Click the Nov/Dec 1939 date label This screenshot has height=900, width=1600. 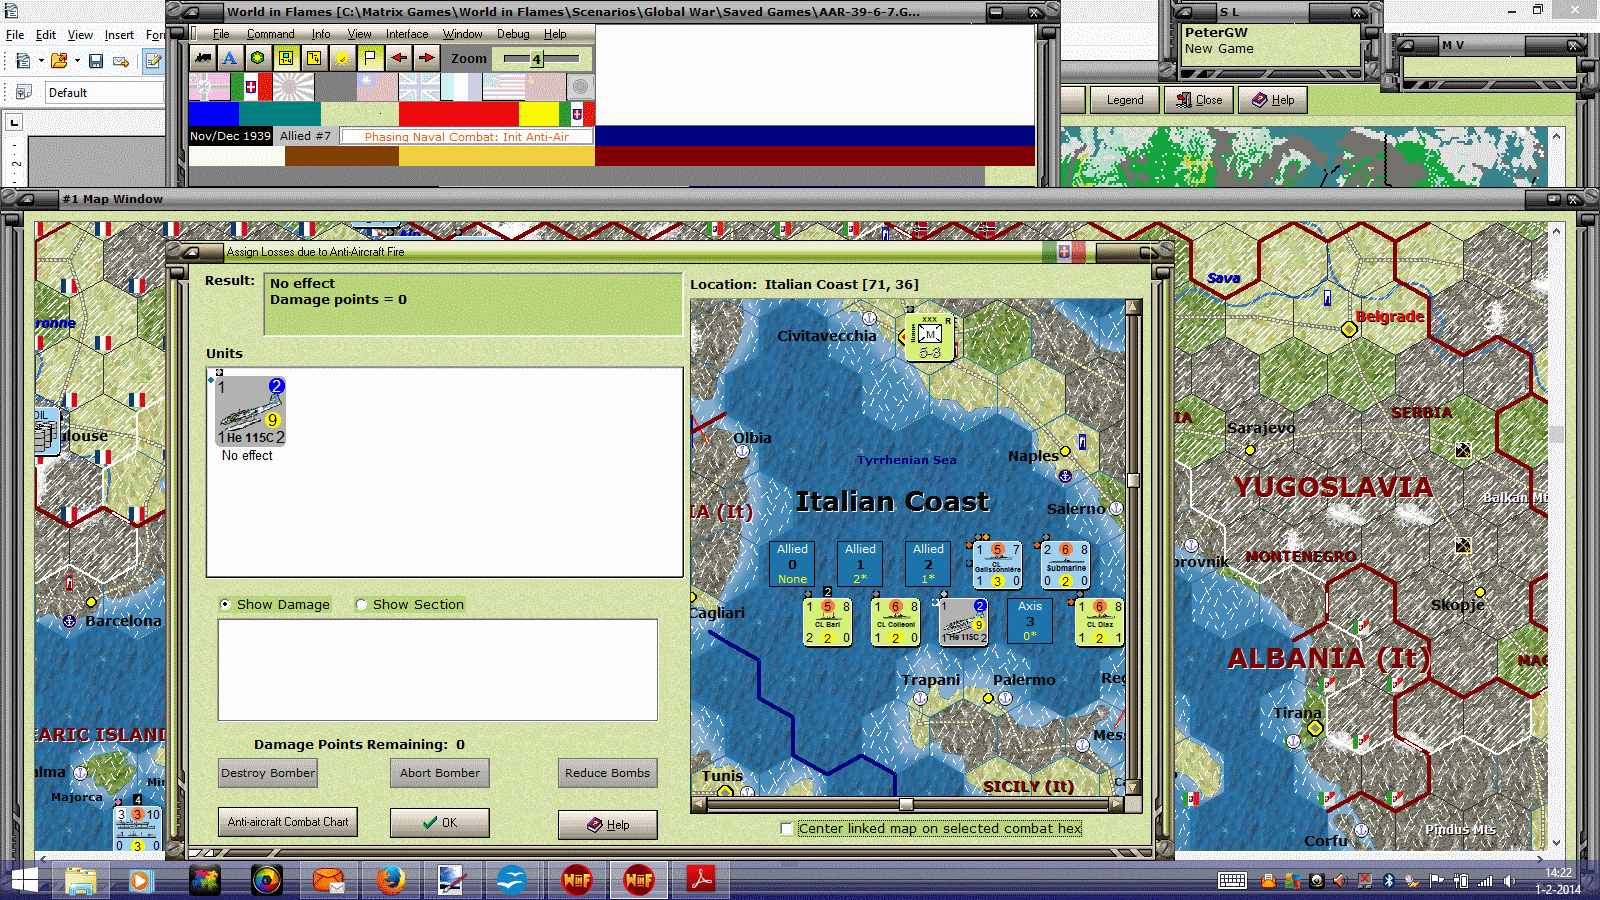coord(230,136)
